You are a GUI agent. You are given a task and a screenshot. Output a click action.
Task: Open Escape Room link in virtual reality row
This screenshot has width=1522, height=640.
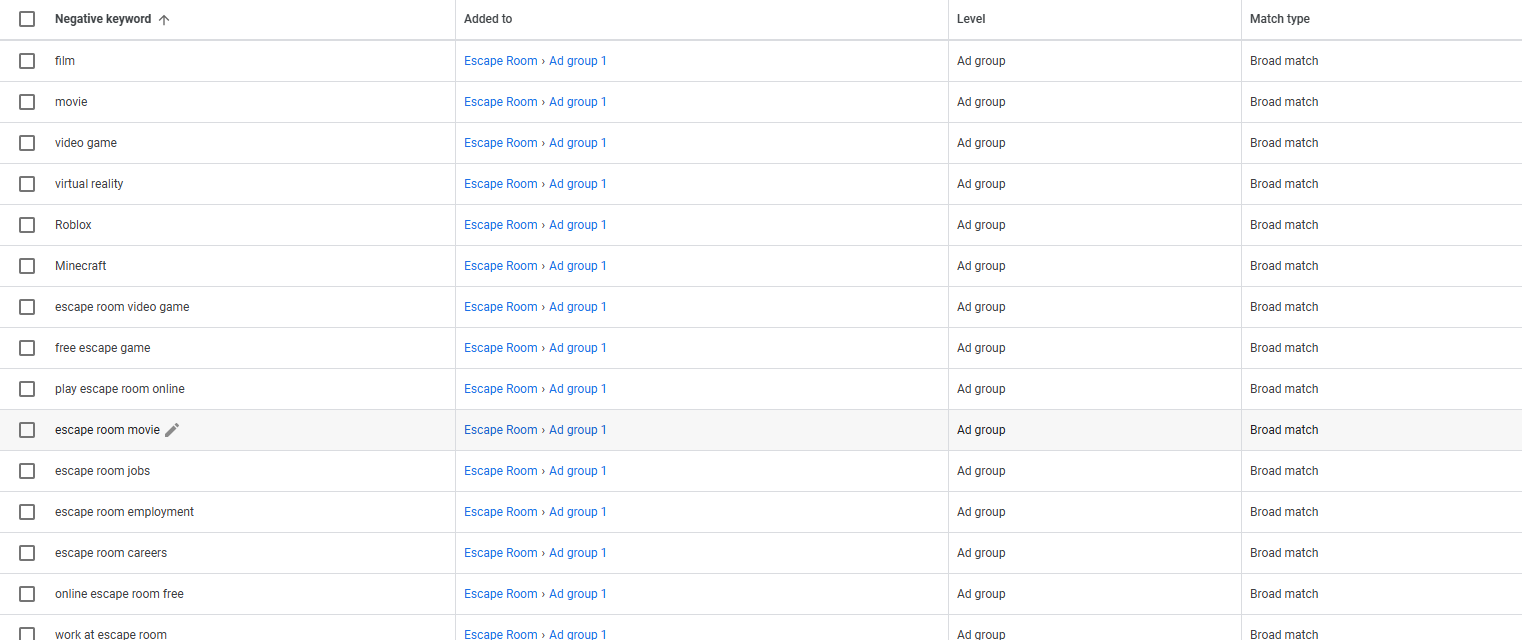click(500, 184)
